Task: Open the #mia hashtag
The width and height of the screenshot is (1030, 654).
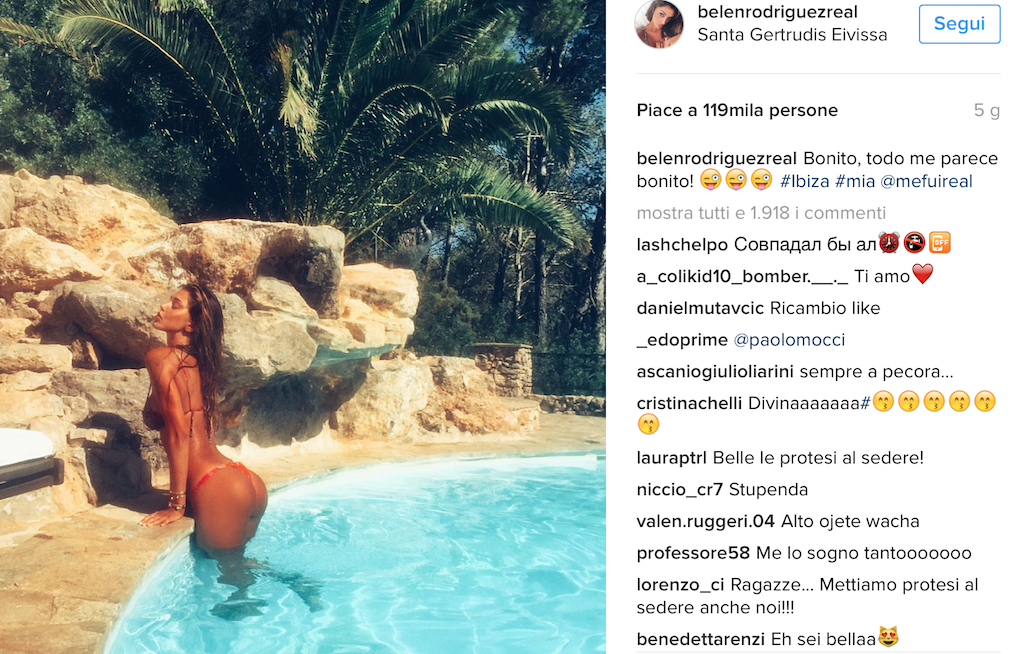Action: tap(855, 181)
